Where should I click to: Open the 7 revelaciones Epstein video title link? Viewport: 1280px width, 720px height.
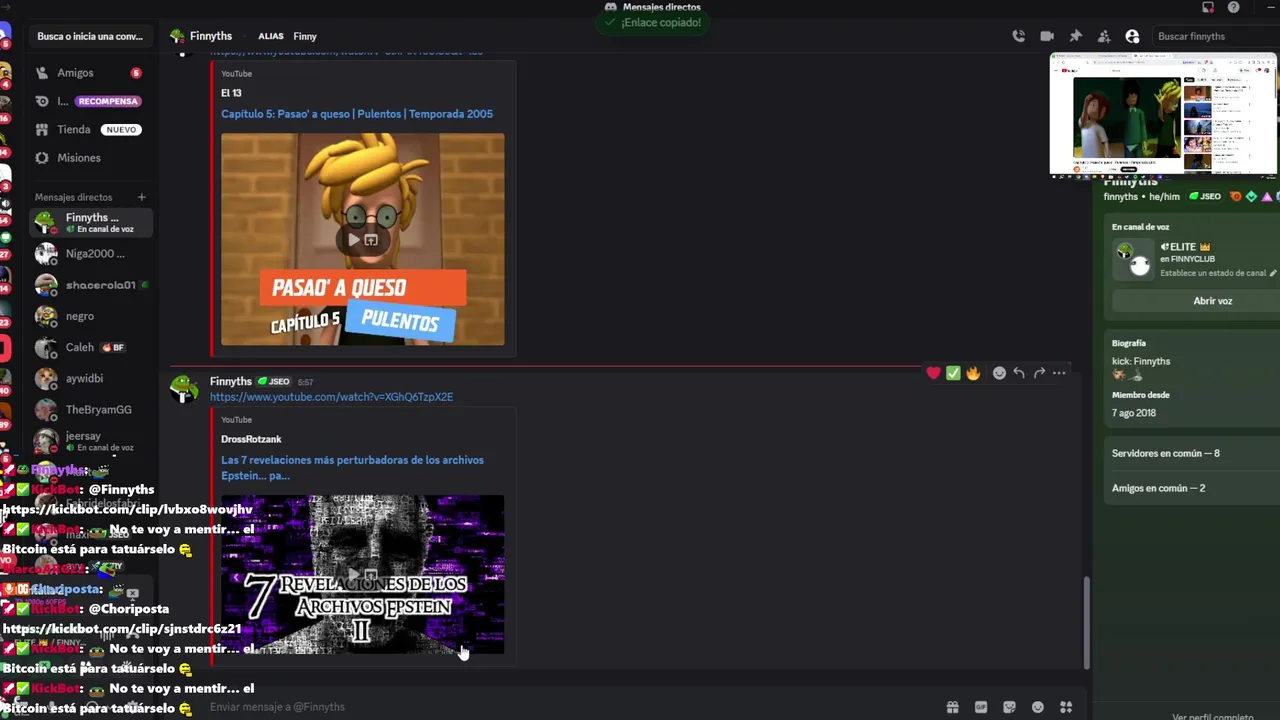pyautogui.click(x=352, y=468)
